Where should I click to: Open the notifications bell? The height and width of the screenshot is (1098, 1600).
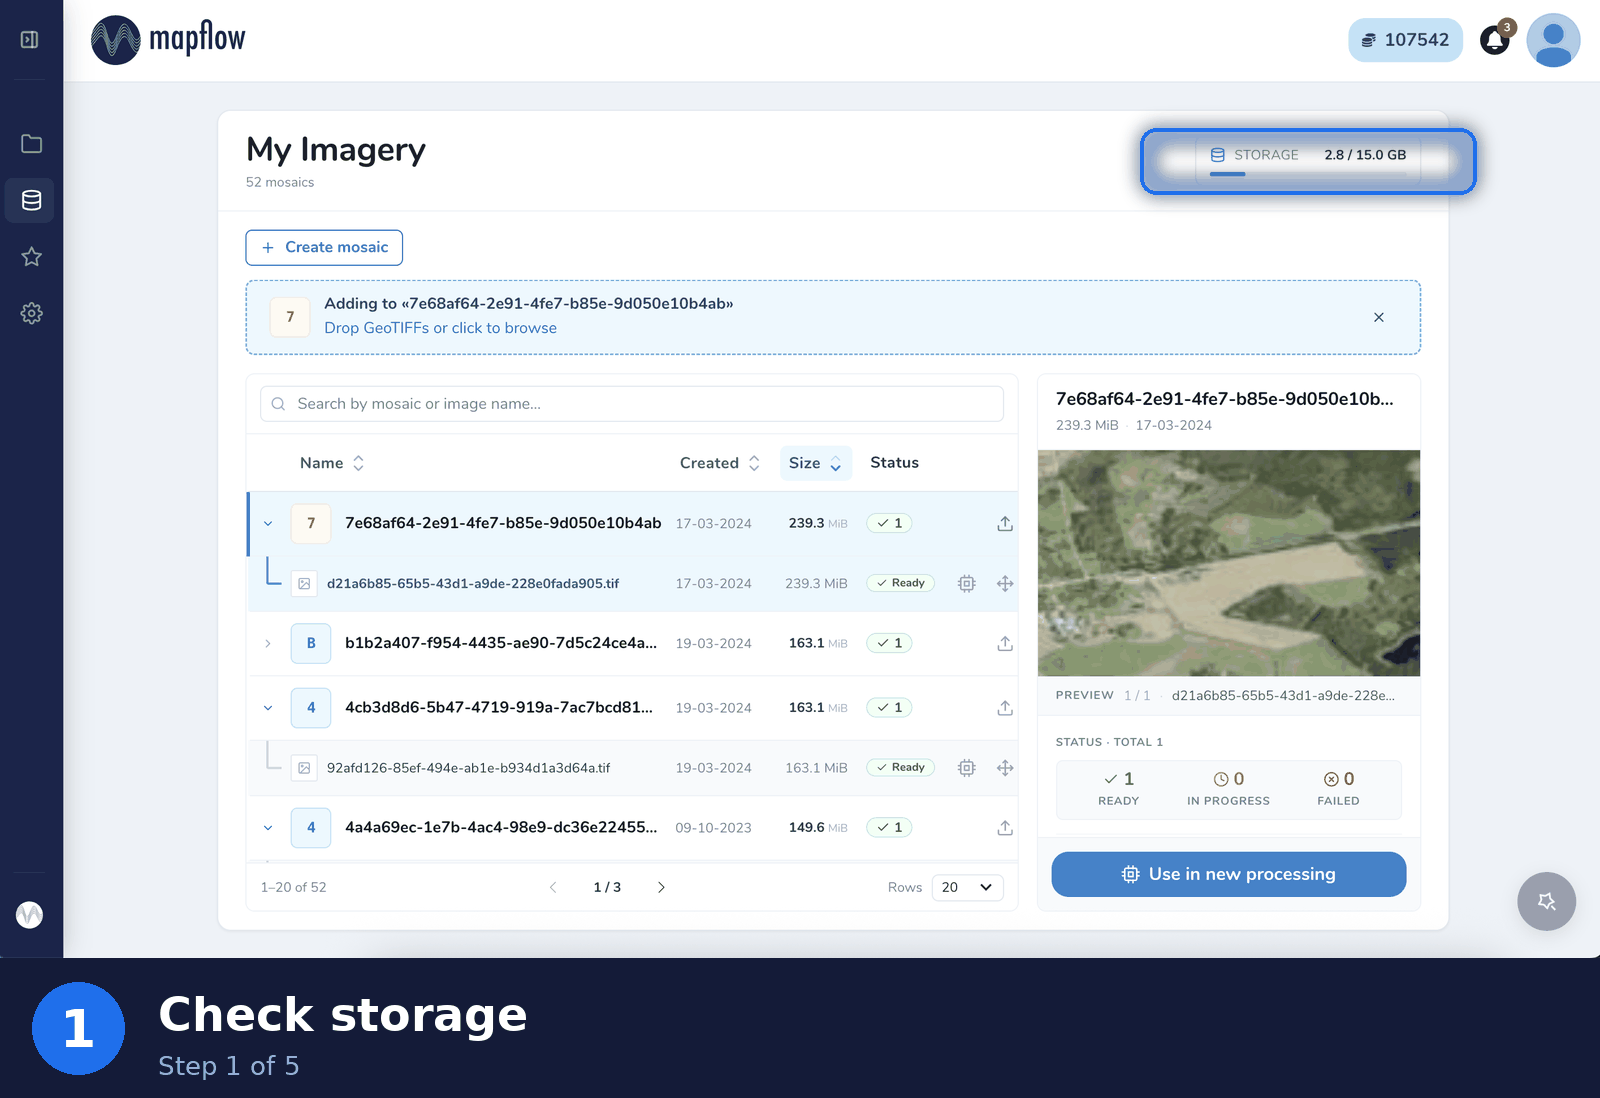(1495, 40)
